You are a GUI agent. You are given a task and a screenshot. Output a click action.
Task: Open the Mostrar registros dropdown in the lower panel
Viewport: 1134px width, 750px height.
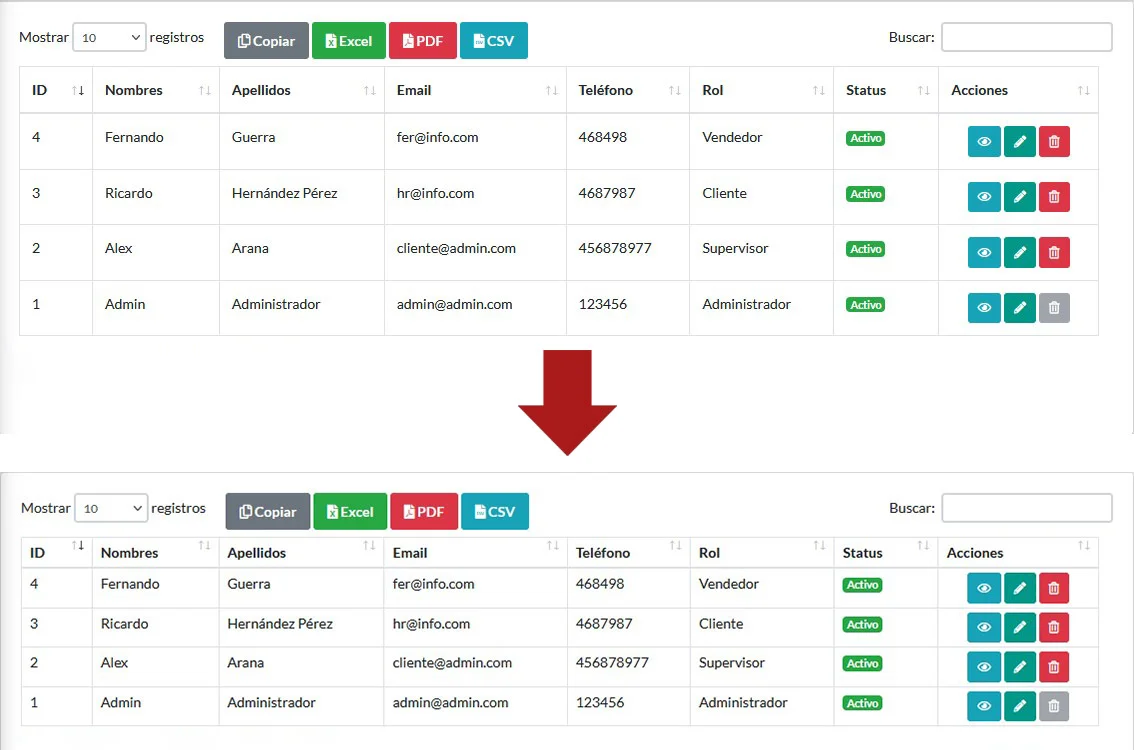(x=111, y=508)
